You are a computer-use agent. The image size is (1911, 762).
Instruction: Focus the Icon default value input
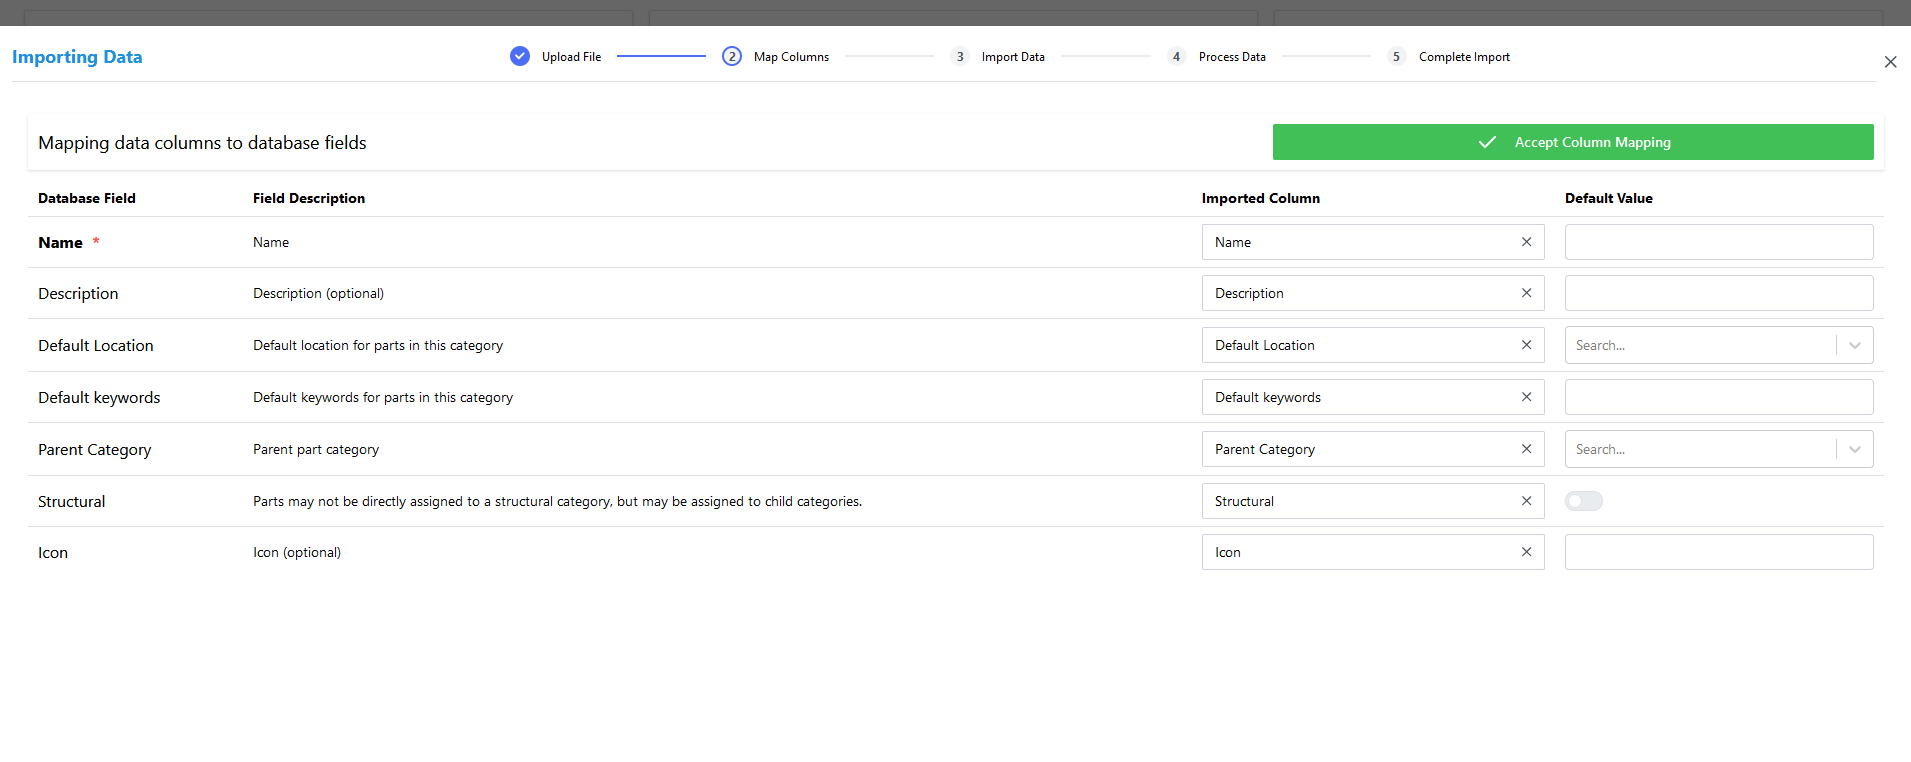(x=1718, y=552)
